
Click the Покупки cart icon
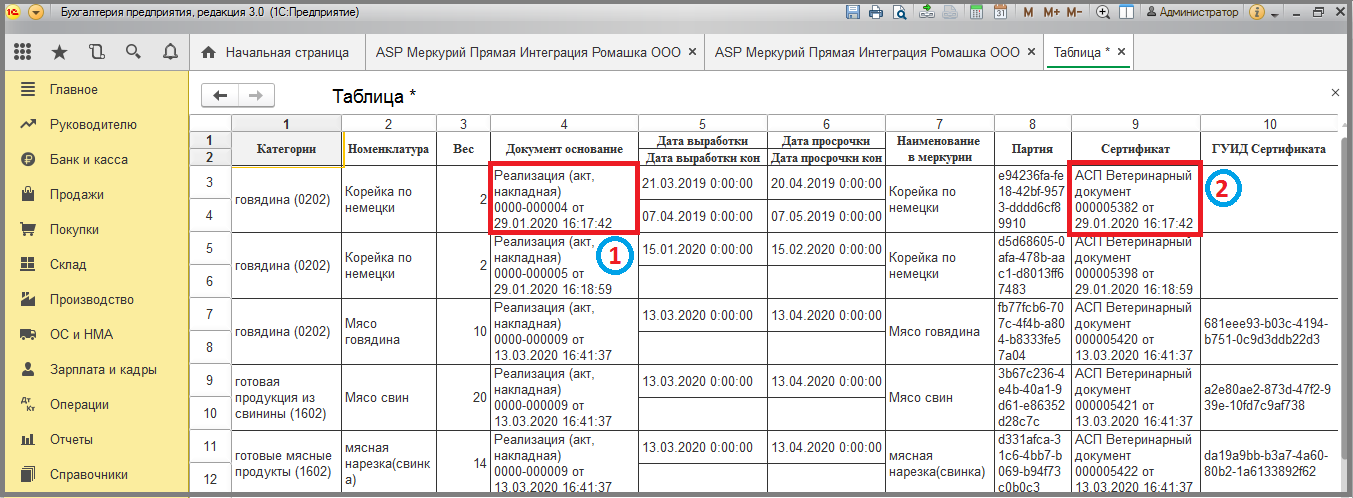[x=27, y=230]
